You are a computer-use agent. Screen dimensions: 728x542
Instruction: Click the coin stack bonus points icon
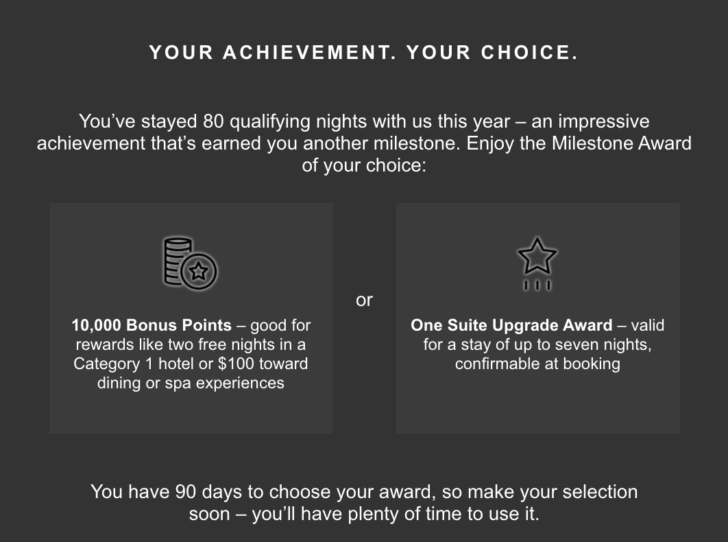tap(190, 263)
